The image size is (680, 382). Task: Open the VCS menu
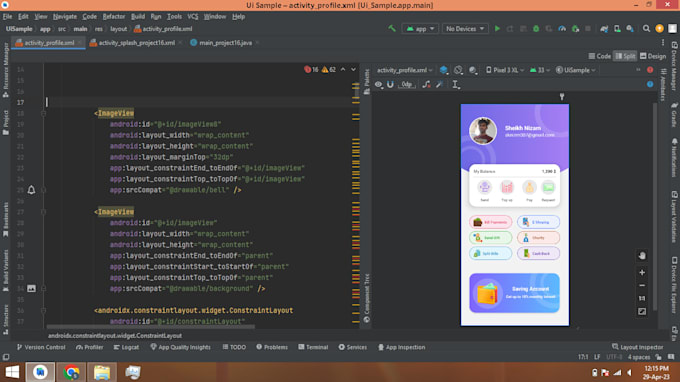(x=193, y=16)
